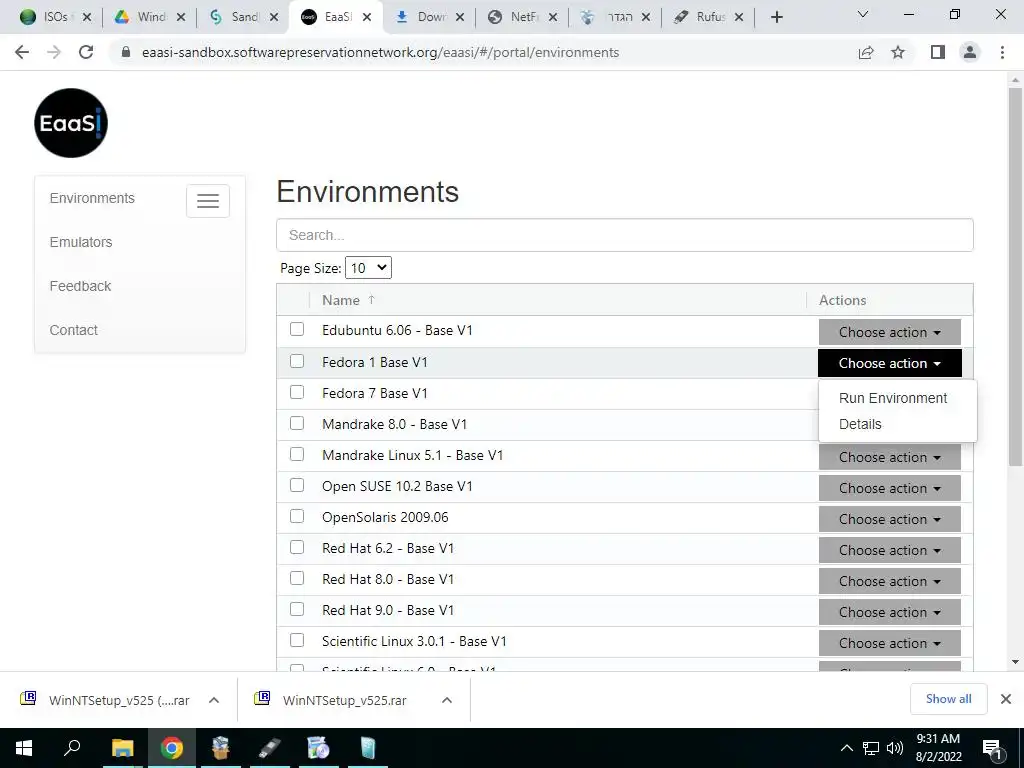Select Run Environment from the dropdown menu

[x=893, y=398]
